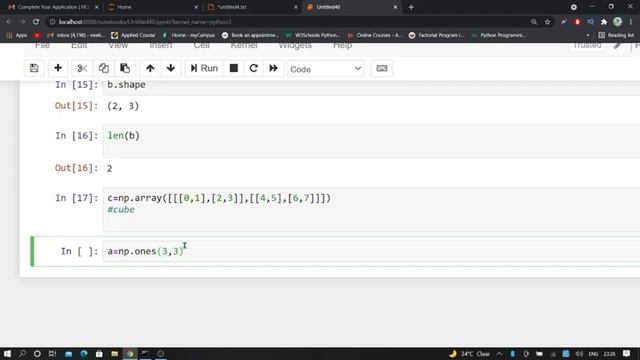Viewport: 640px width, 360px height.
Task: Open the cell type Code dropdown
Action: 326,69
